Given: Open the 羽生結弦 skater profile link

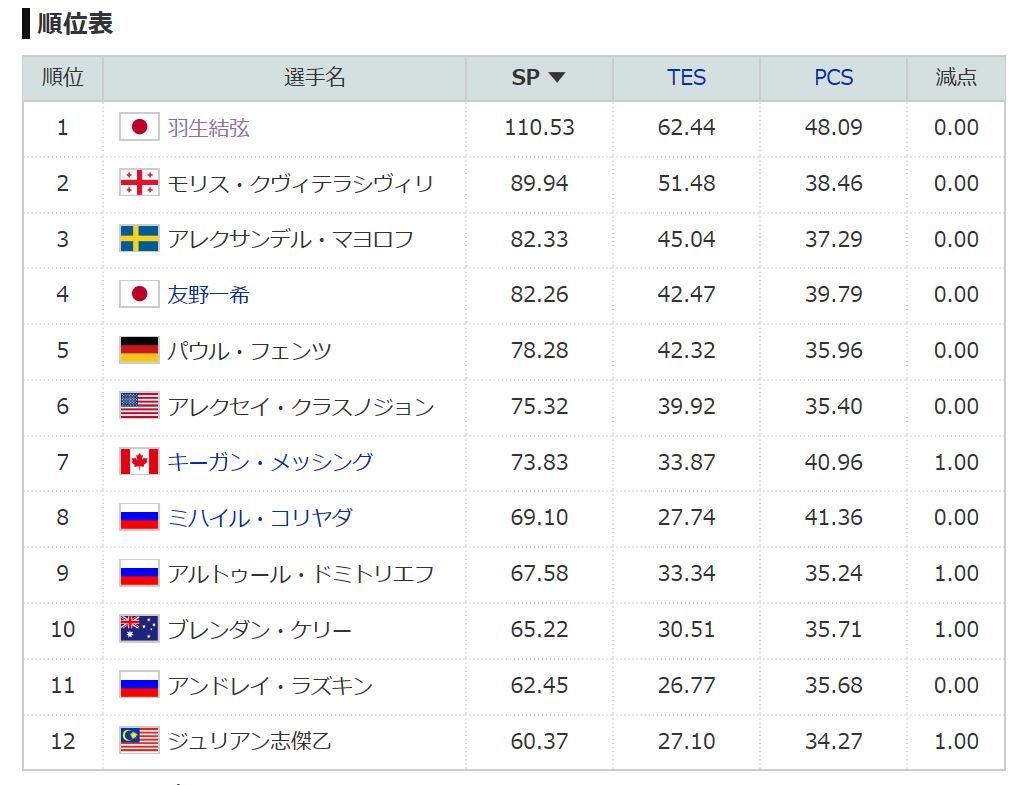Looking at the screenshot, I should click(x=208, y=128).
